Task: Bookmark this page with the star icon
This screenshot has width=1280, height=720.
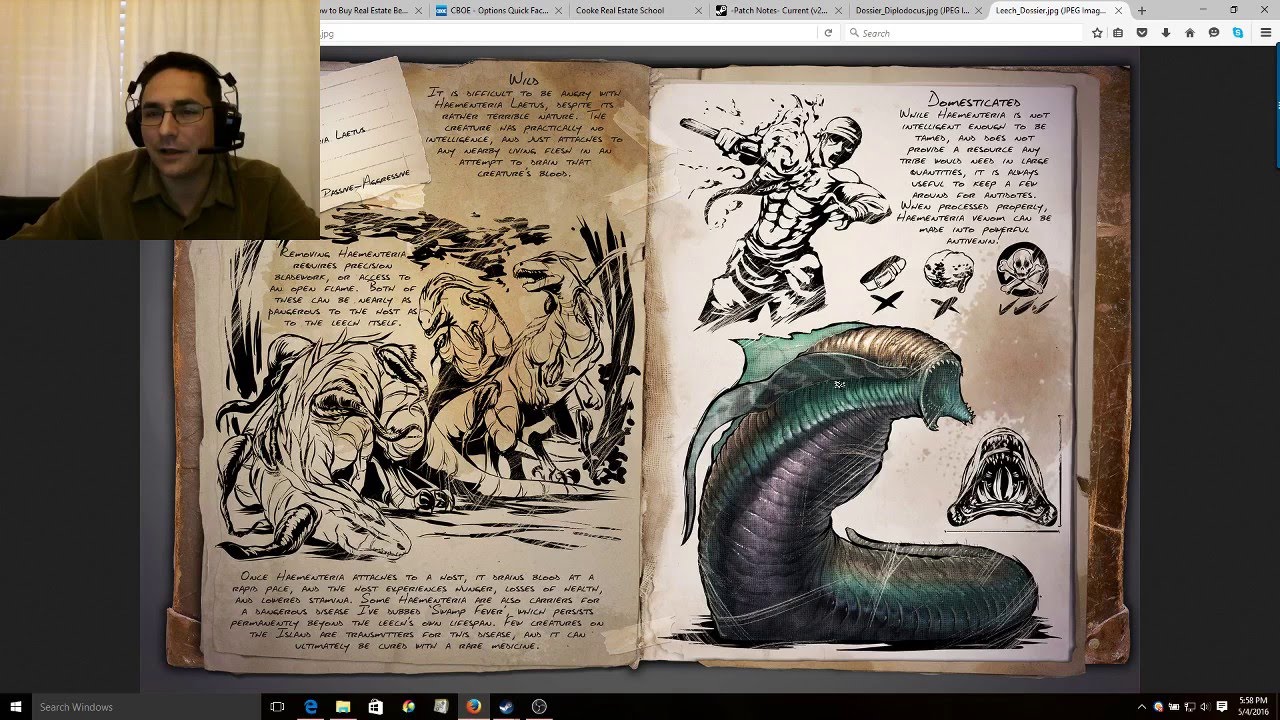Action: (x=1097, y=33)
